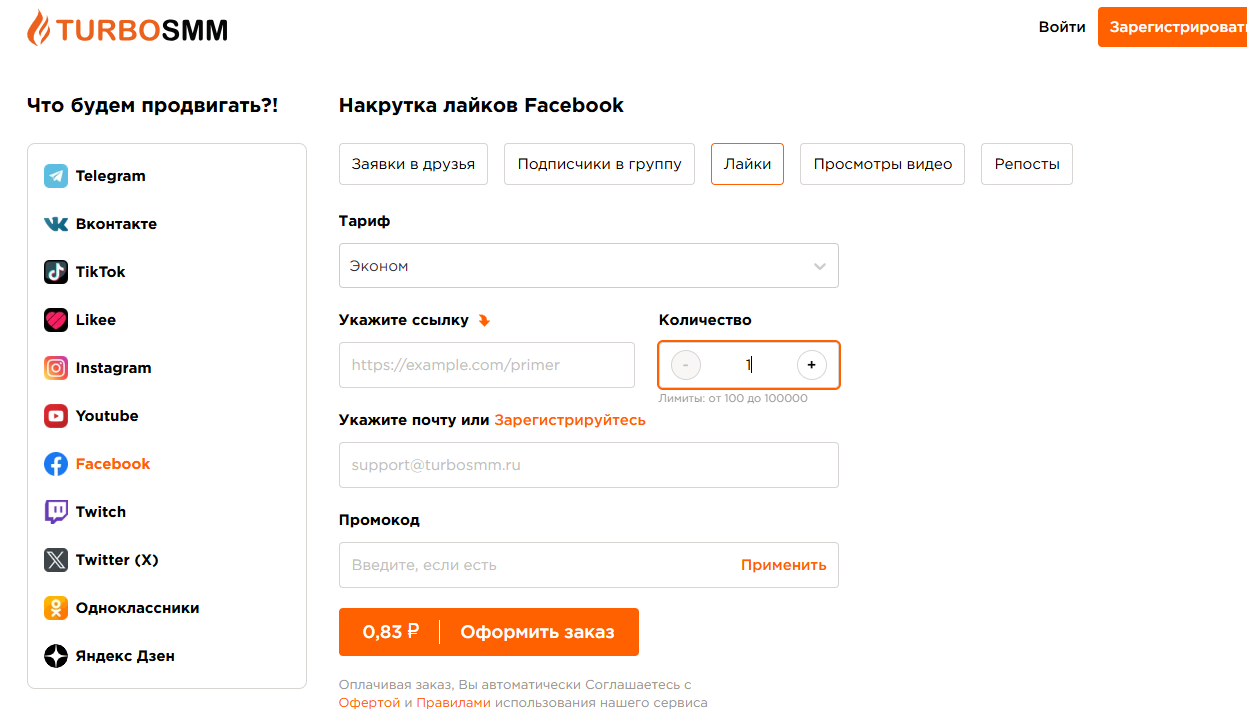Image resolution: width=1247 pixels, height=725 pixels.
Task: Select the Youtube icon
Action: click(x=56, y=416)
